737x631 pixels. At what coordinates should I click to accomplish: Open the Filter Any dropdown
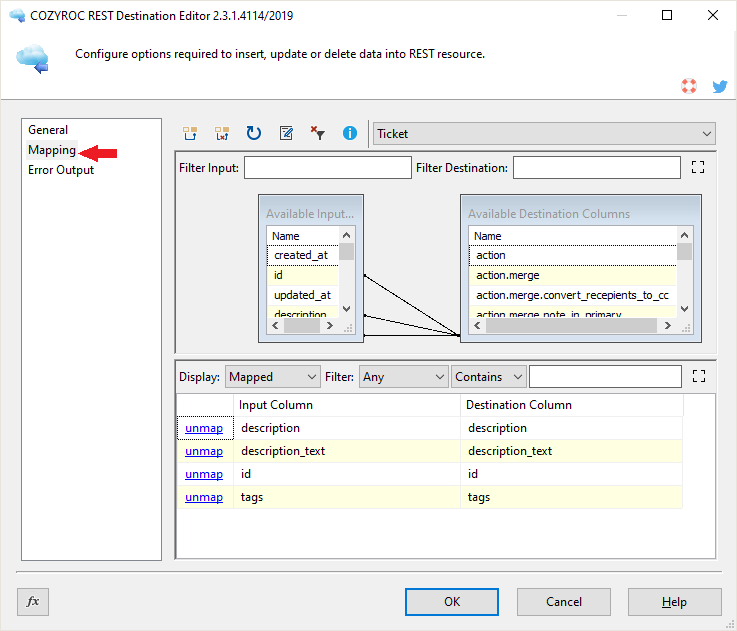click(403, 377)
